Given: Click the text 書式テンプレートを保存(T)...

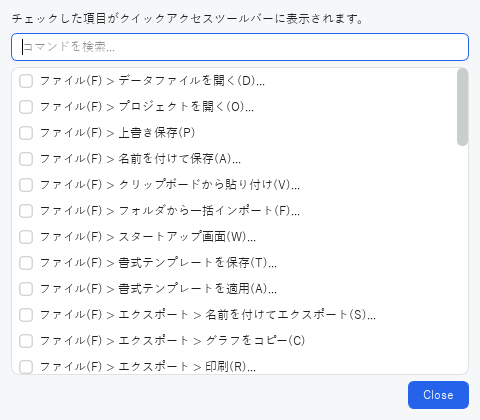Looking at the screenshot, I should click(198, 263).
